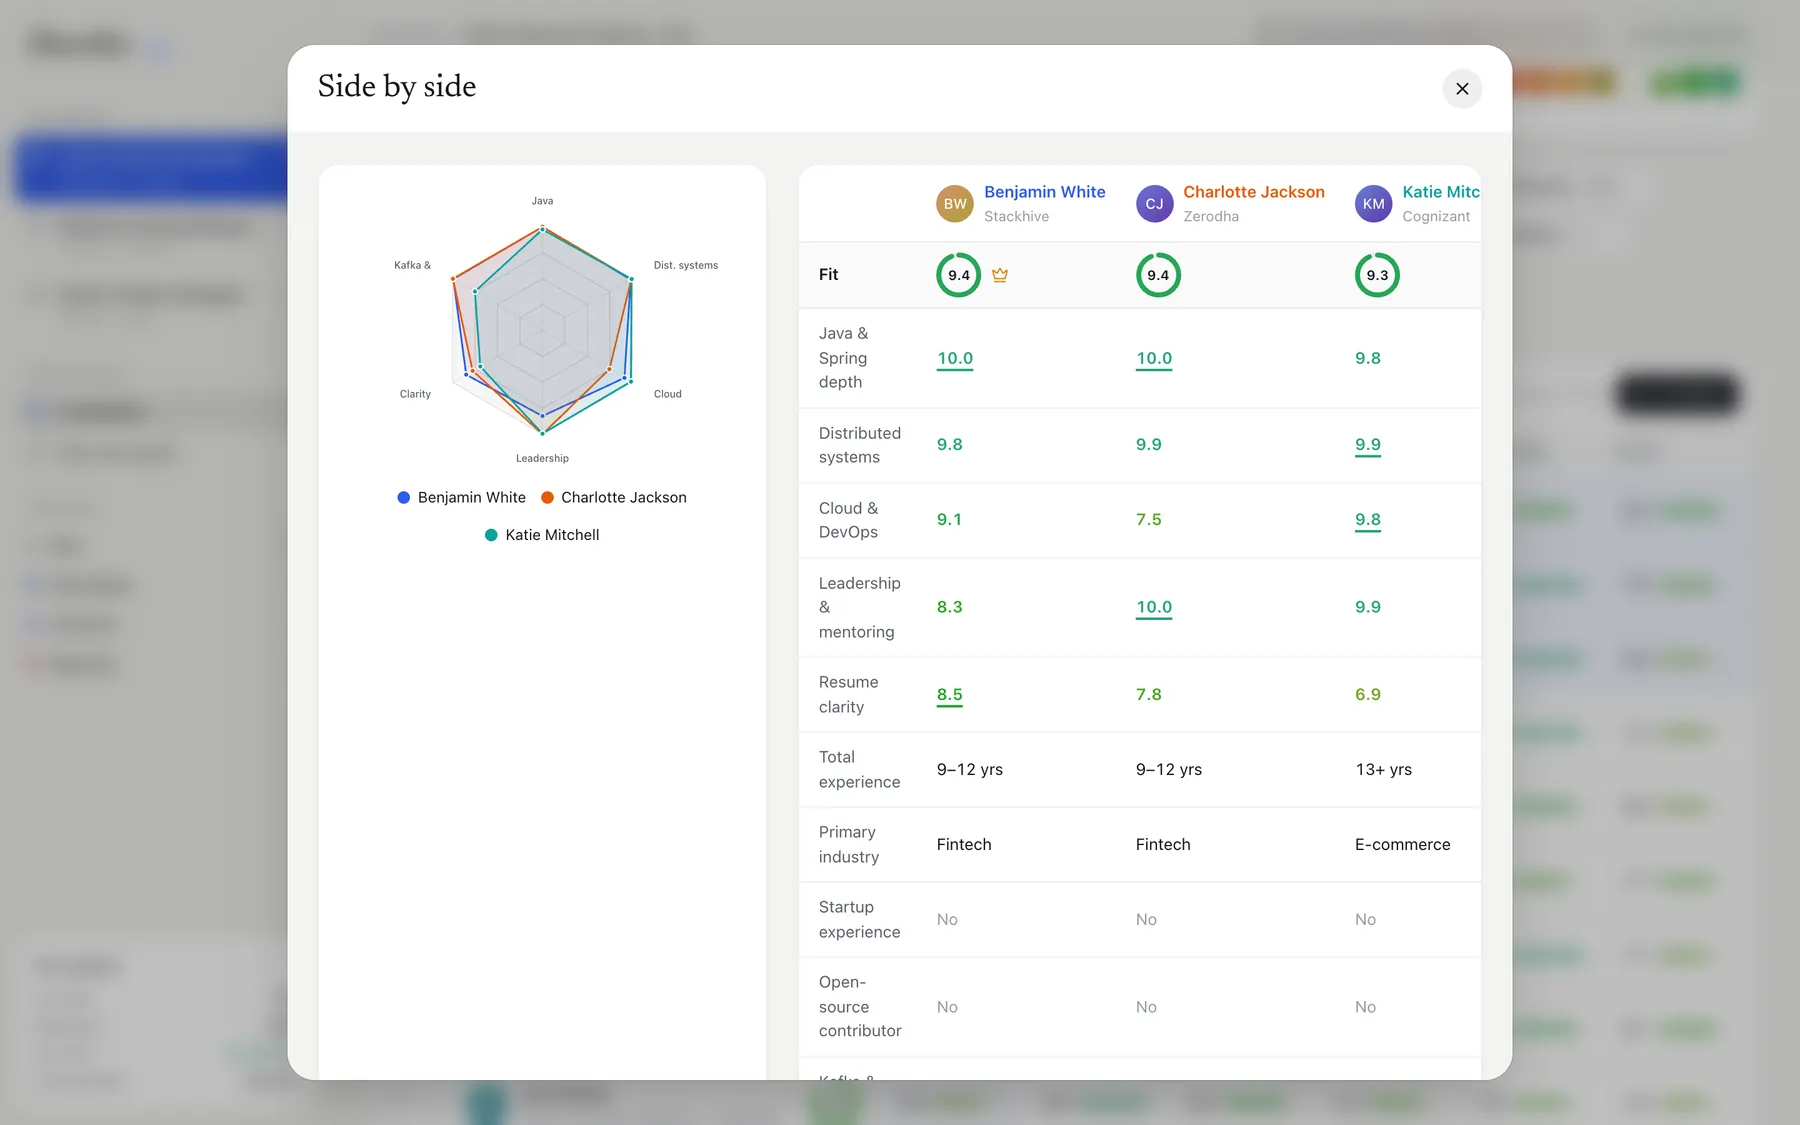Image resolution: width=1800 pixels, height=1125 pixels.
Task: Click the Stackhive company text
Action: pos(1017,216)
